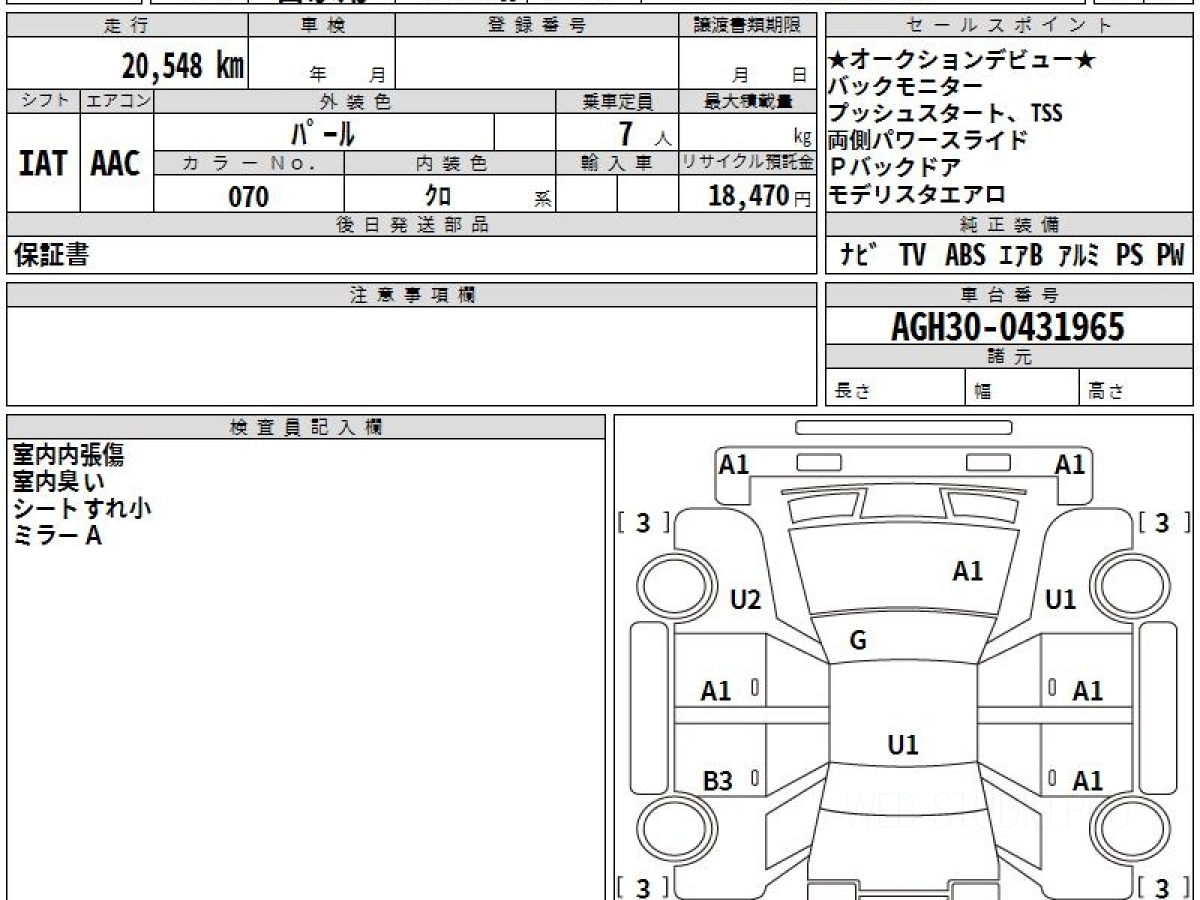Select the TV equipment entry

pyautogui.click(x=912, y=255)
